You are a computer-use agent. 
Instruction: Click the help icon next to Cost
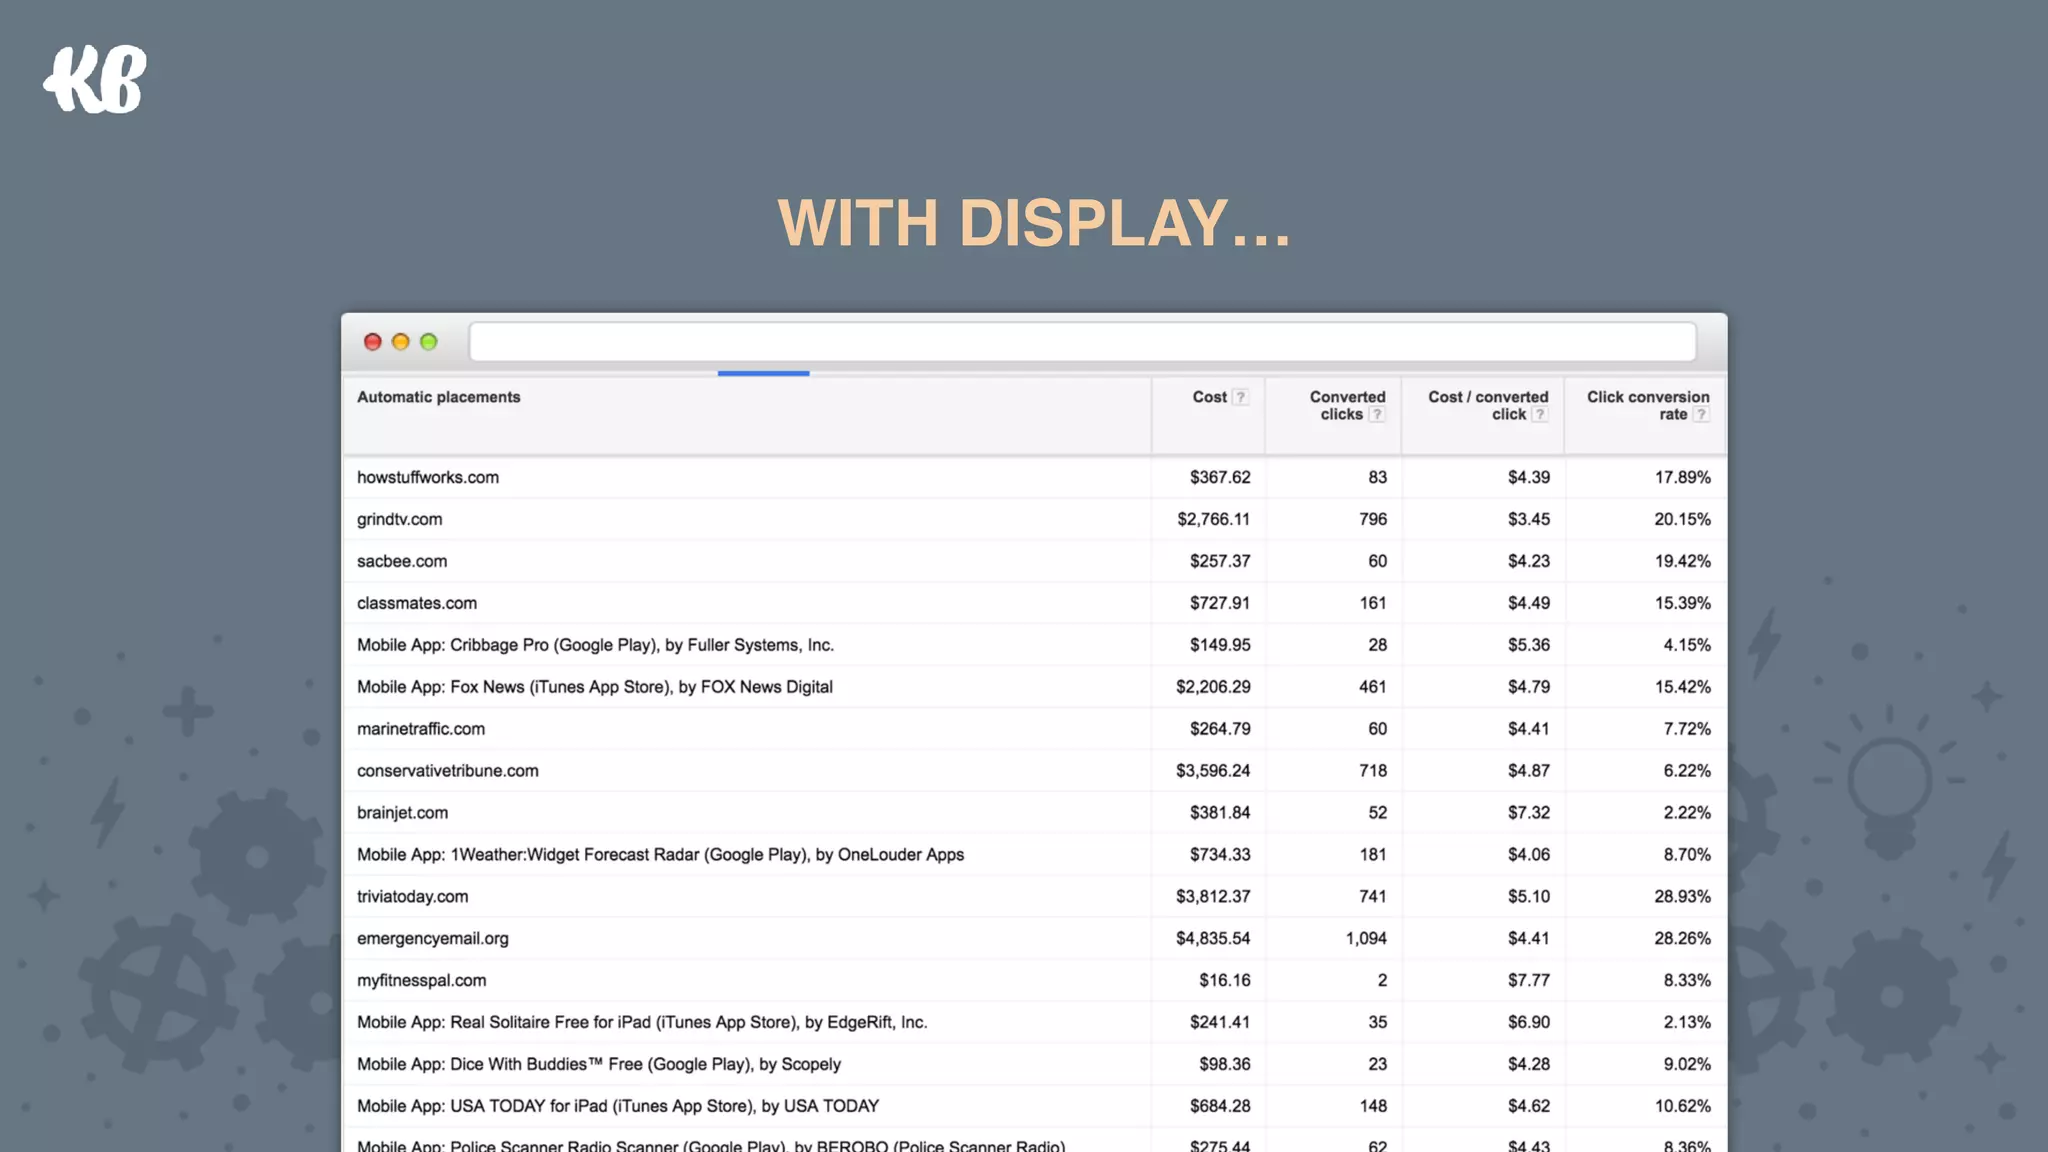point(1240,397)
